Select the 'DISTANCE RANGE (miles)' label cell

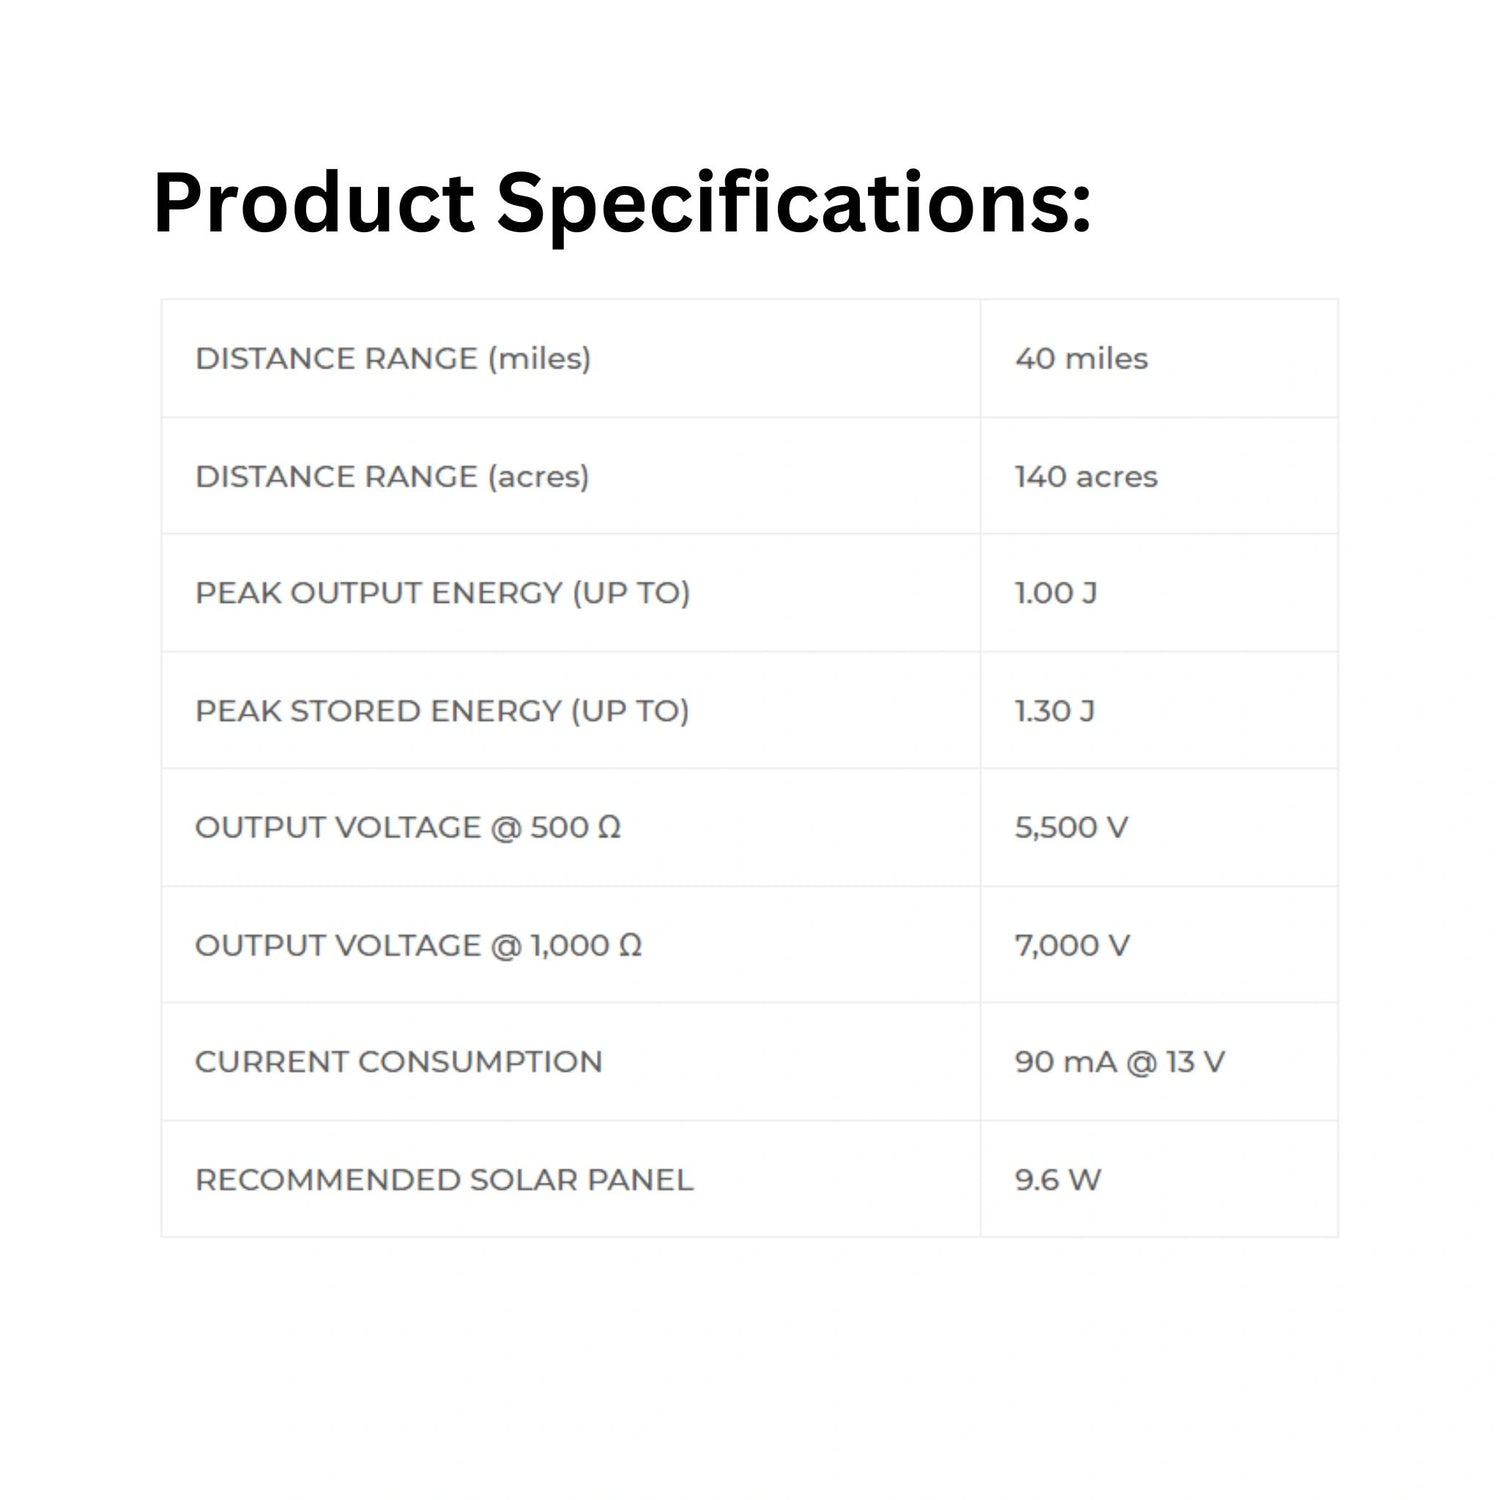pyautogui.click(x=393, y=359)
